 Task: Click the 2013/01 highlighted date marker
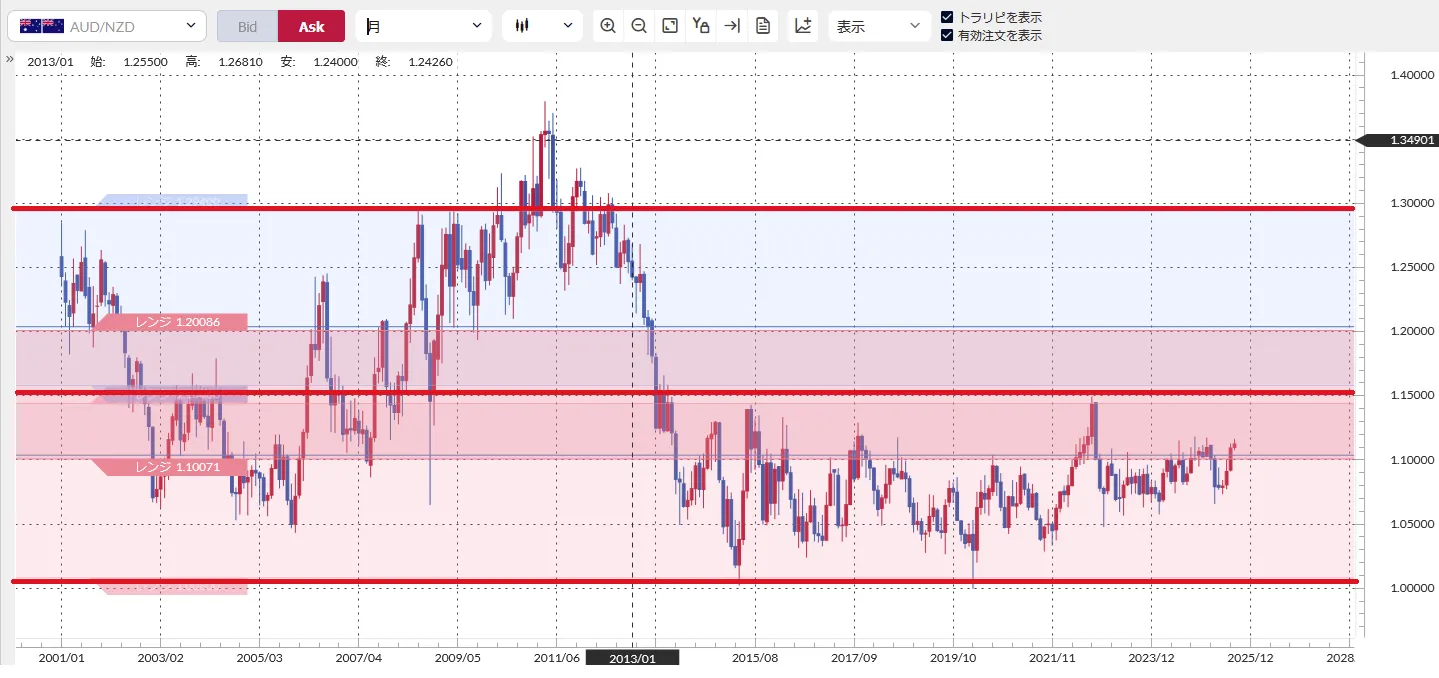click(632, 658)
